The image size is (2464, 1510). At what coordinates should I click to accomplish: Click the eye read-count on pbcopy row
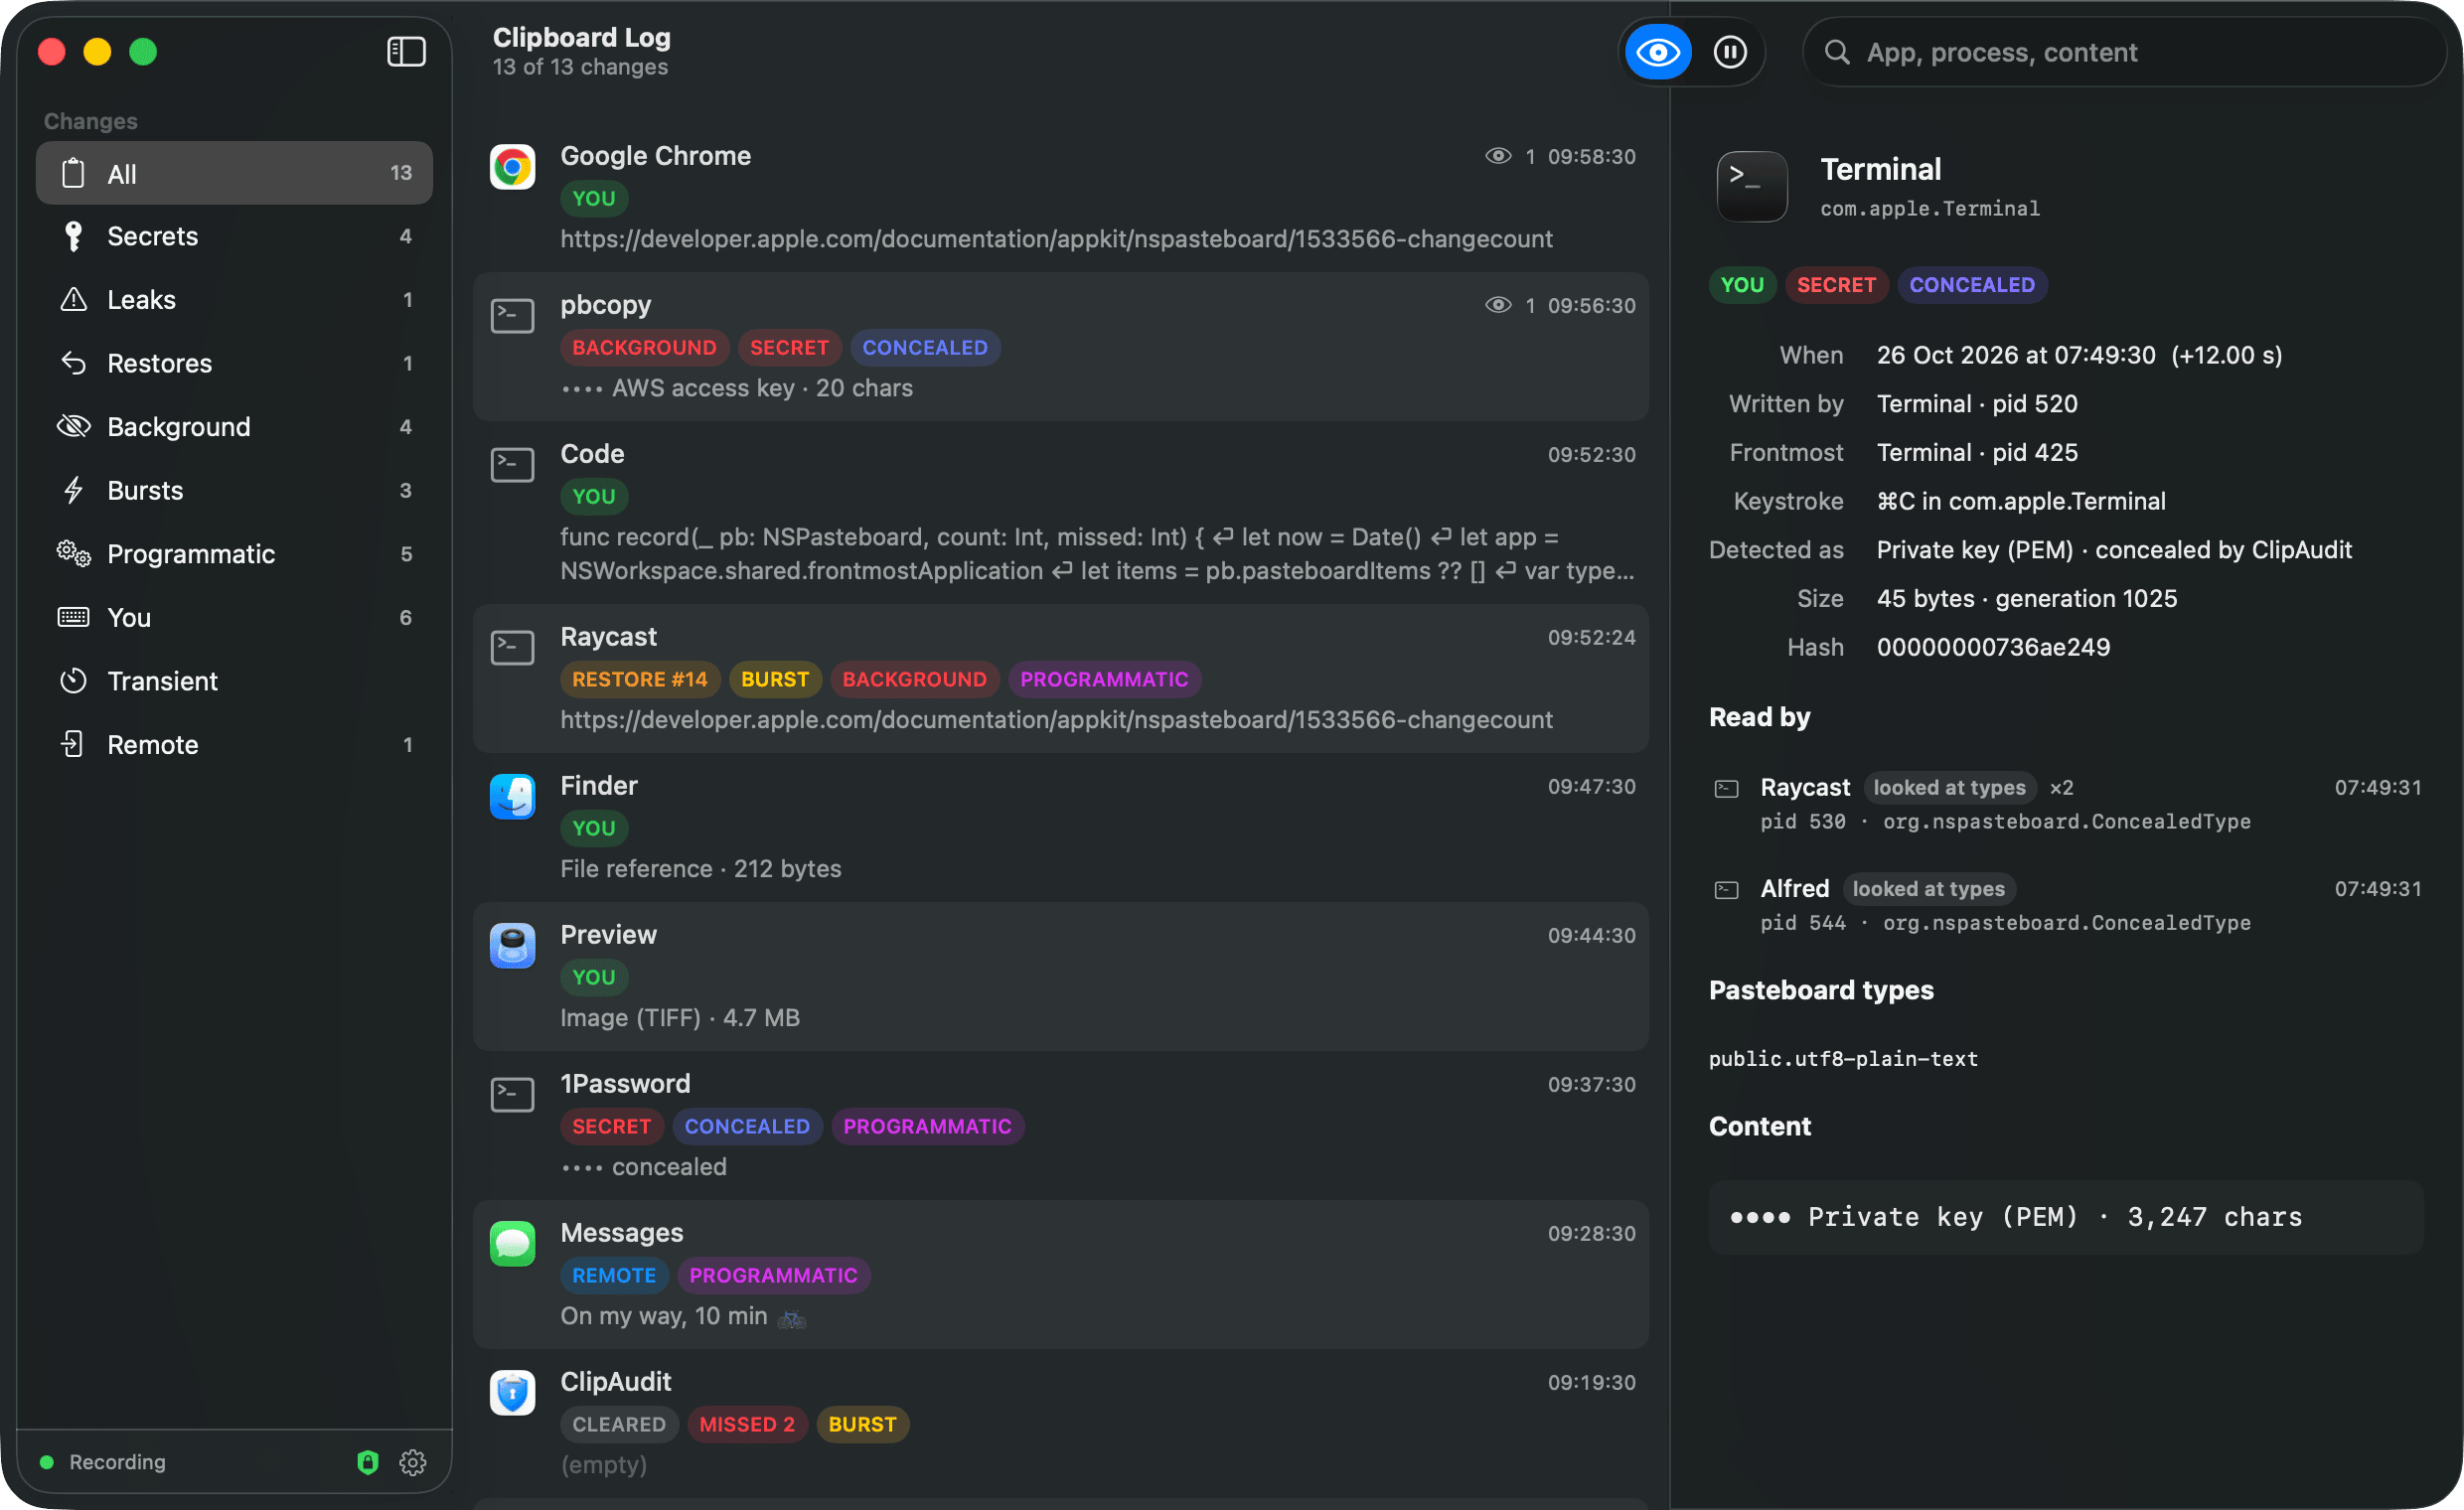point(1509,305)
